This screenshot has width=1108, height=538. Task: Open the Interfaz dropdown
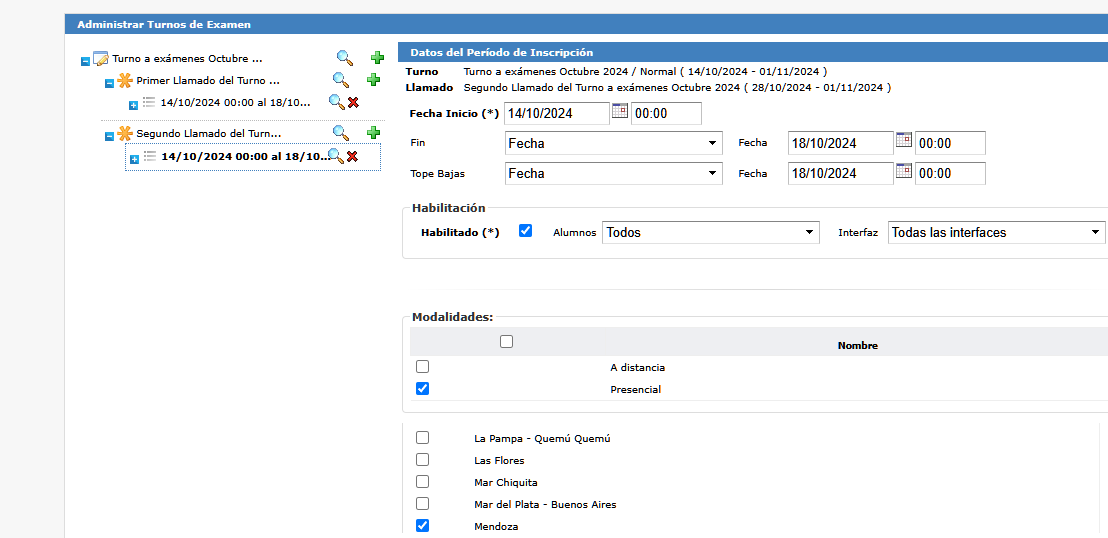pos(996,233)
